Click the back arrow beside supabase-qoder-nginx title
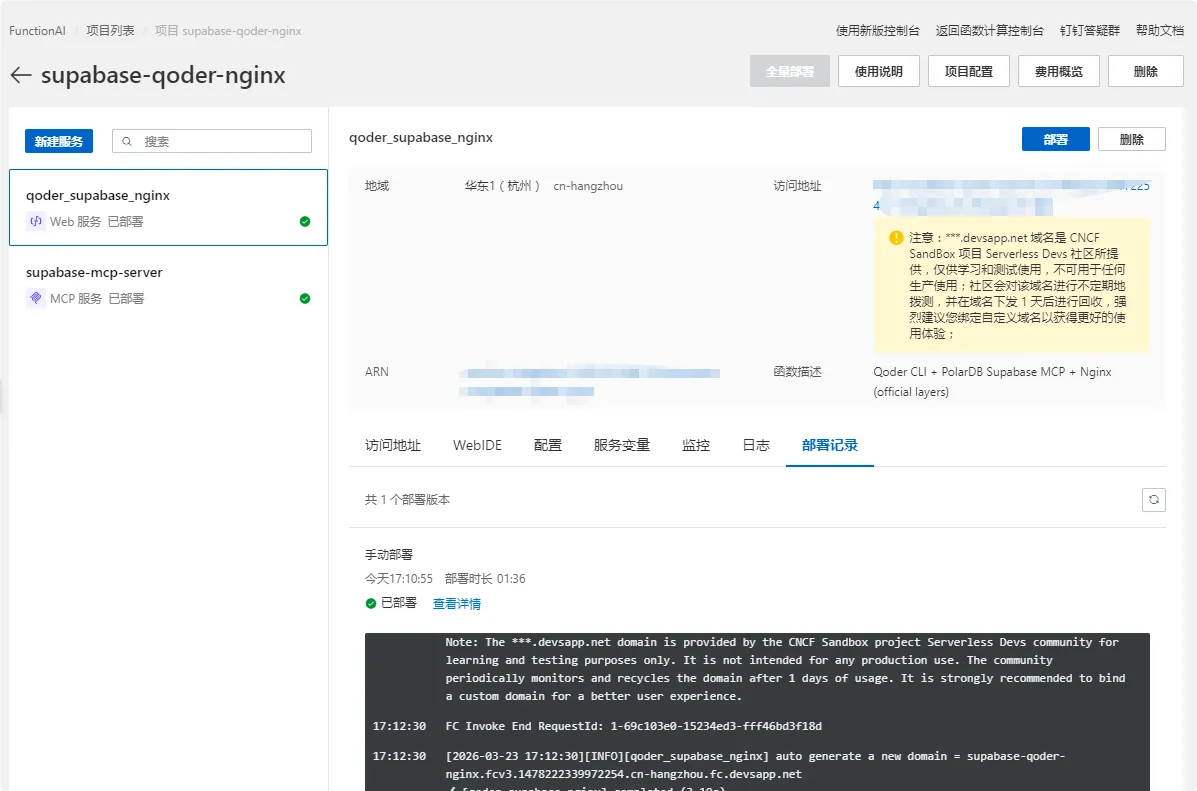Screen dimensions: 1197x791 tap(20, 75)
